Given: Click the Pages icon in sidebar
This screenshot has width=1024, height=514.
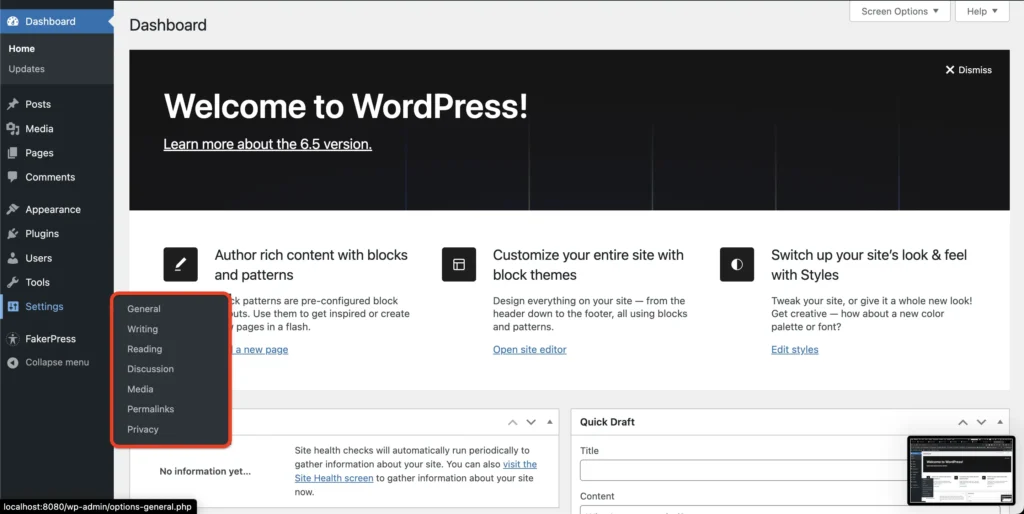Looking at the screenshot, I should pyautogui.click(x=13, y=153).
